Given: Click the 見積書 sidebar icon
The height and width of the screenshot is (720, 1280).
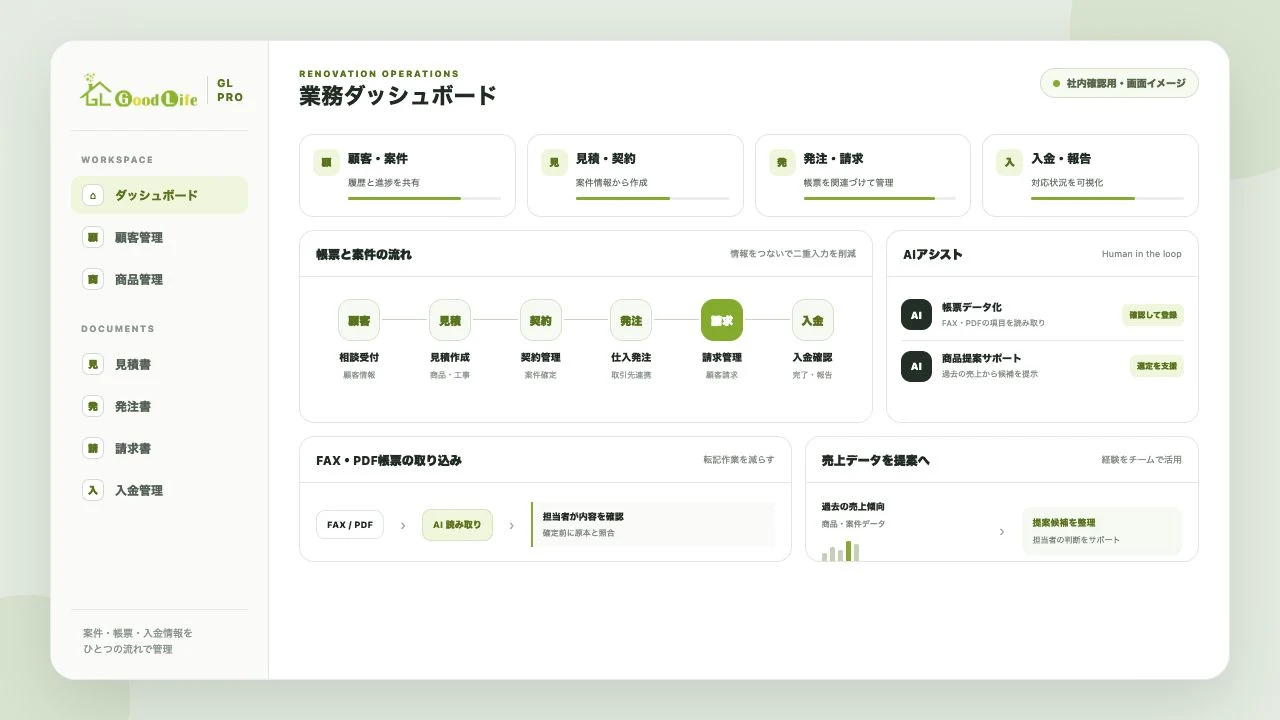Looking at the screenshot, I should pos(93,364).
